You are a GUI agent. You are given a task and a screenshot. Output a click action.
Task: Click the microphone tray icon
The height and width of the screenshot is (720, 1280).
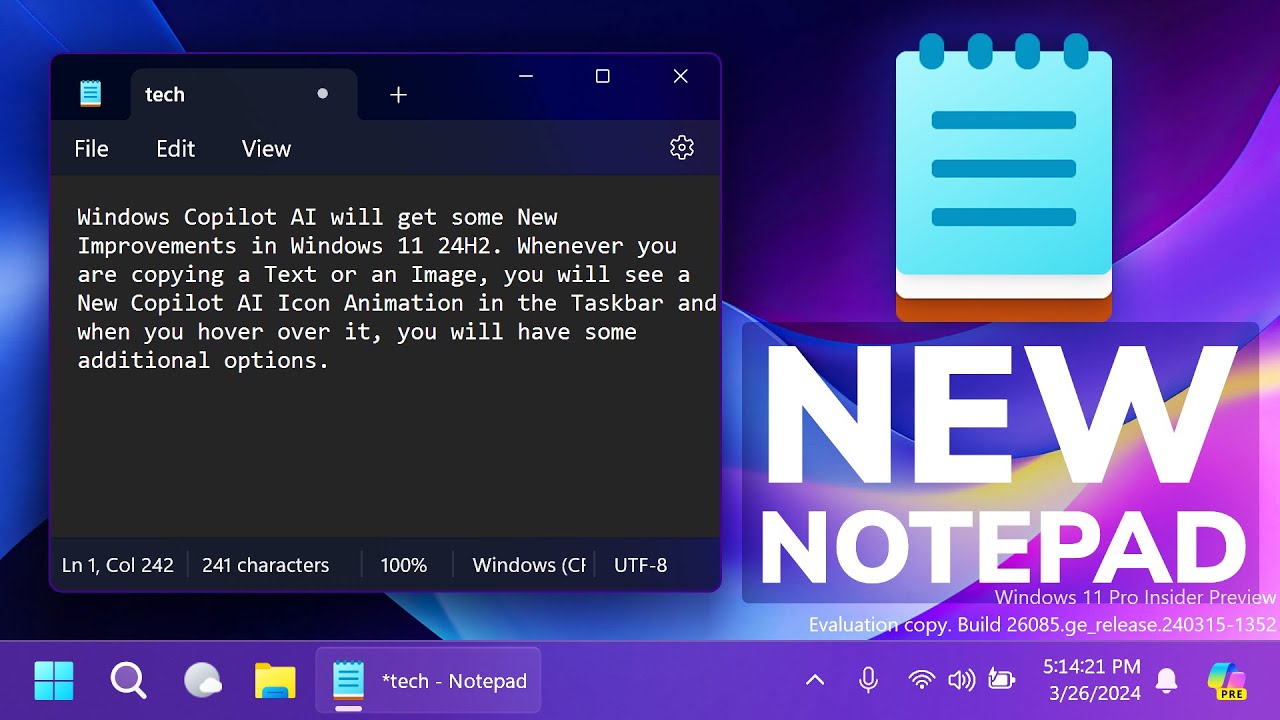pyautogui.click(x=869, y=681)
